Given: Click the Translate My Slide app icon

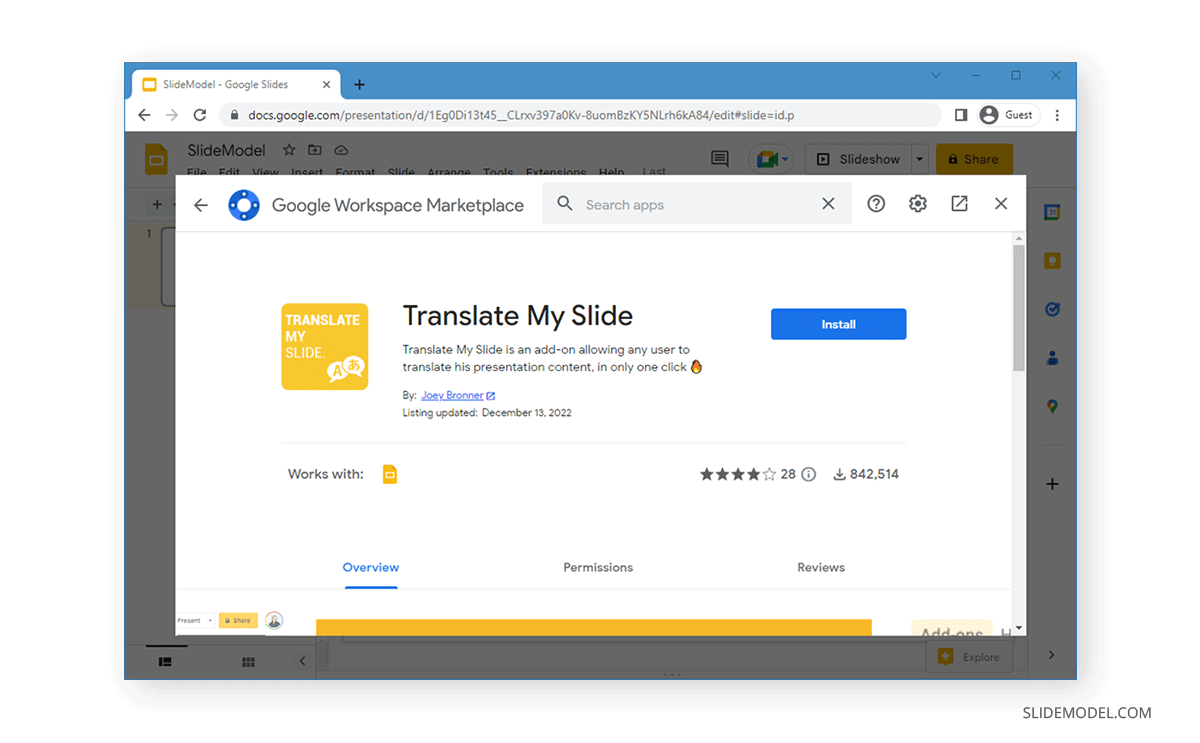Looking at the screenshot, I should (x=325, y=347).
